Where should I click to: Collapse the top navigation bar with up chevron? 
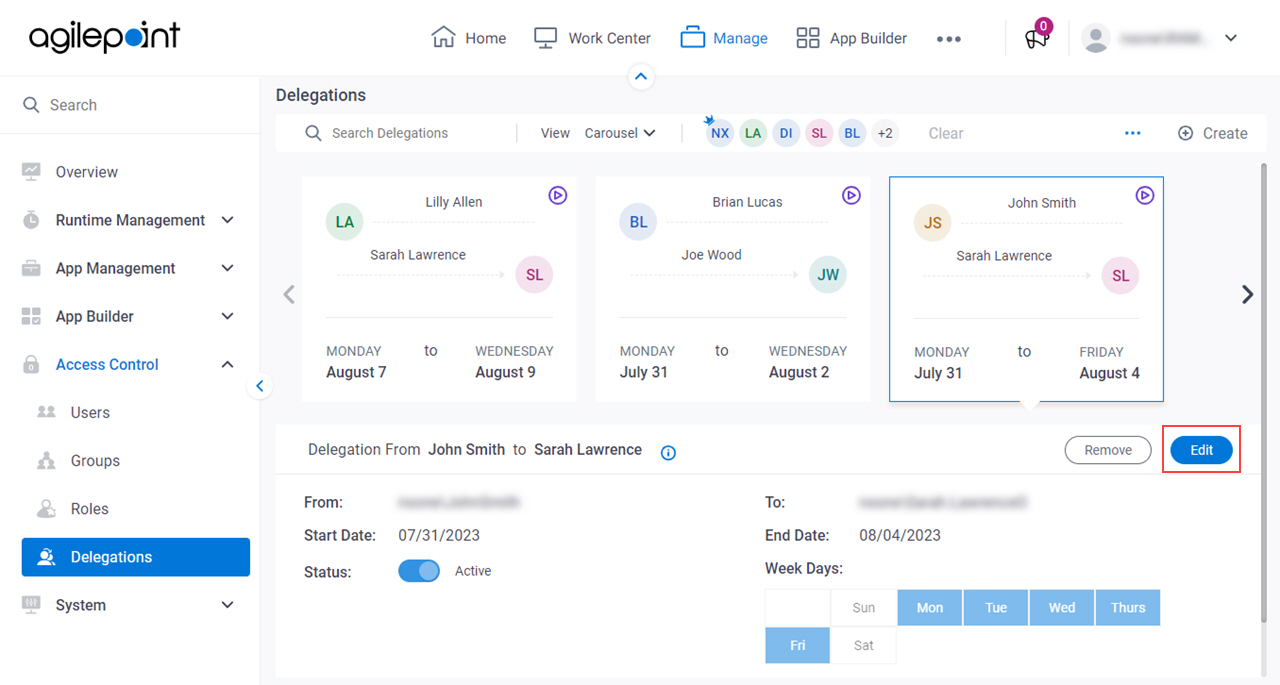[641, 76]
